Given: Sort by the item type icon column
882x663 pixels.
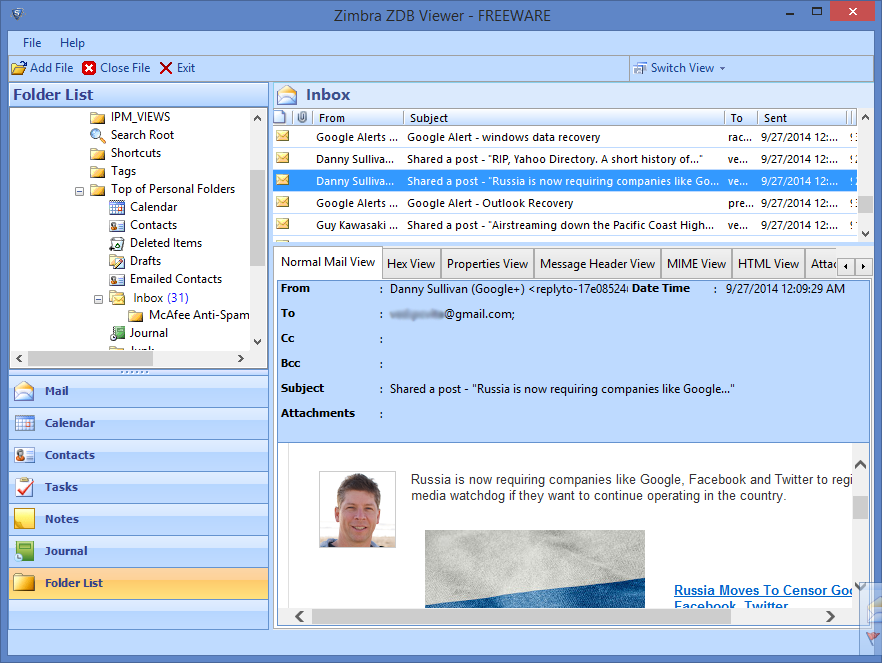Looking at the screenshot, I should coord(282,118).
